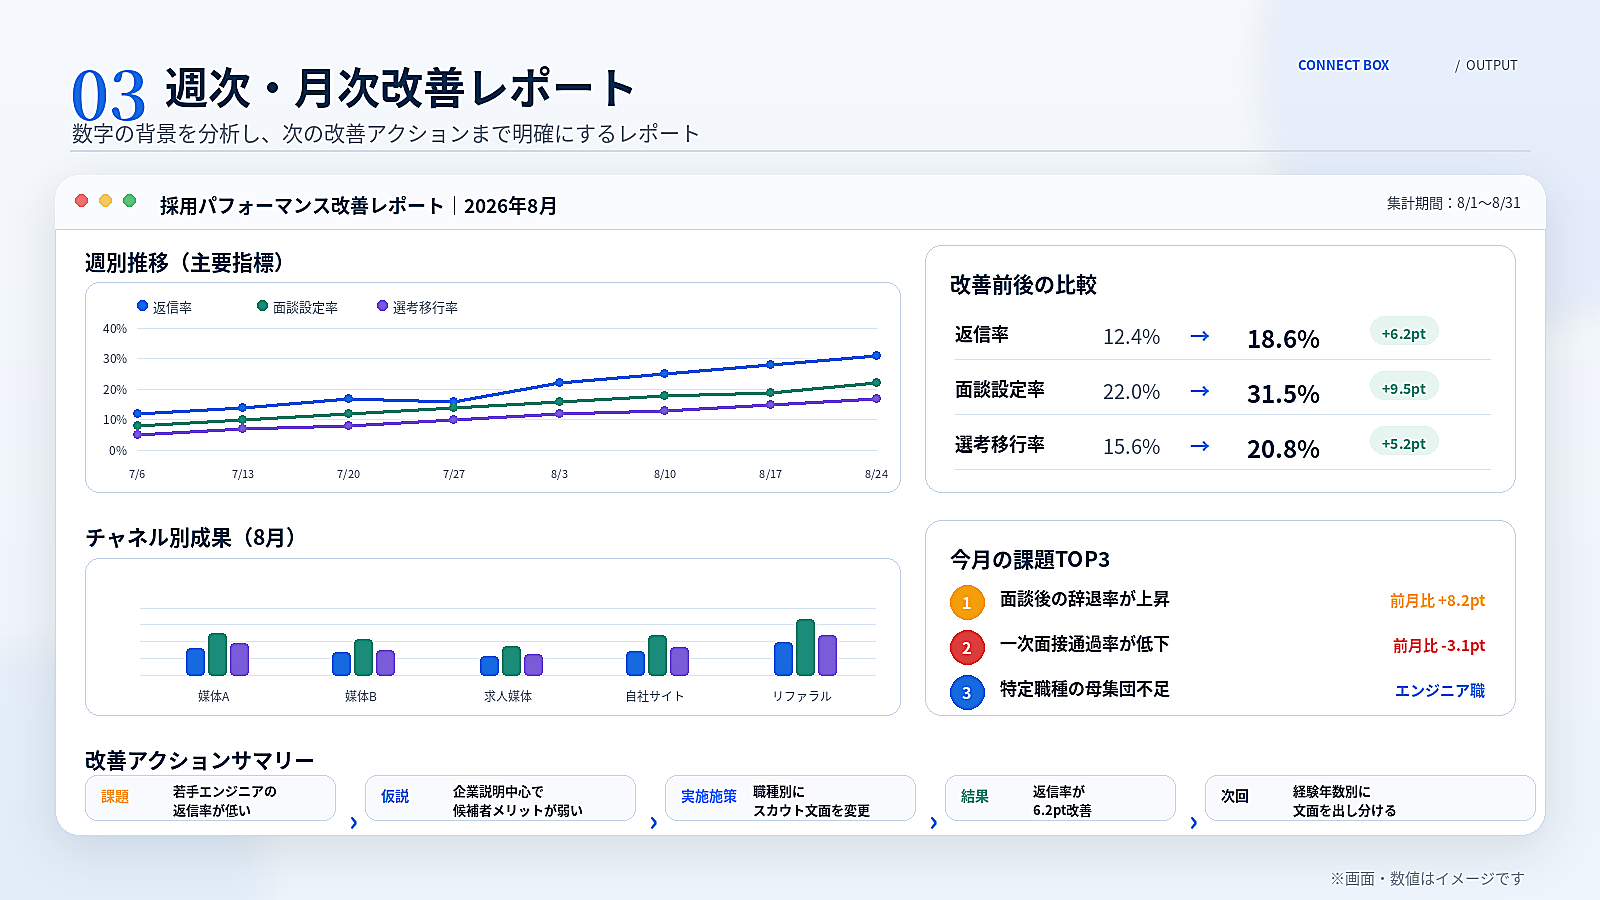The image size is (1600, 900).
Task: Open the 課題 action summary card
Action: (210, 798)
